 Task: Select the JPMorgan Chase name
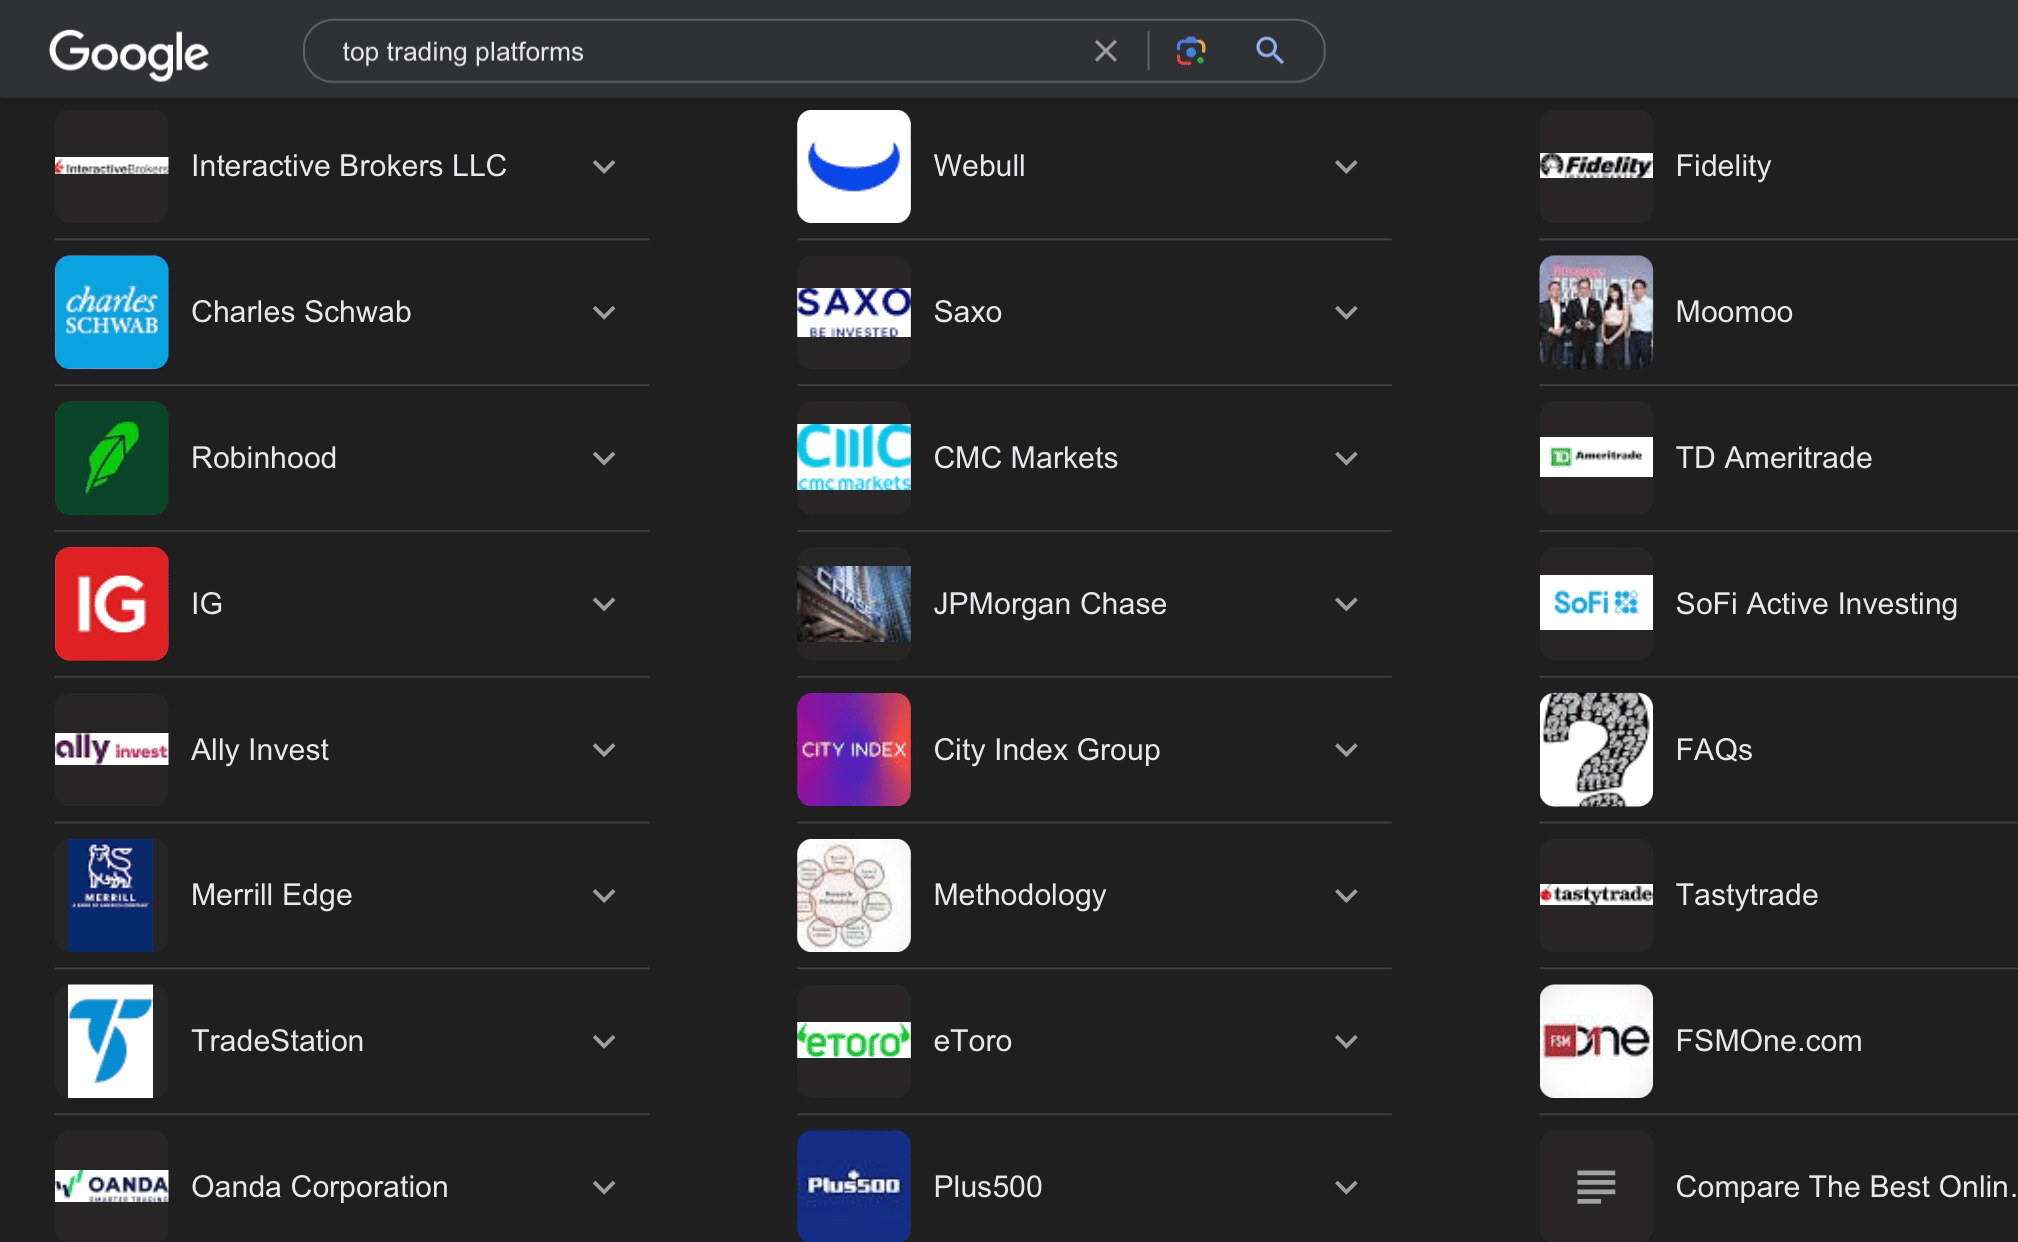click(1049, 604)
